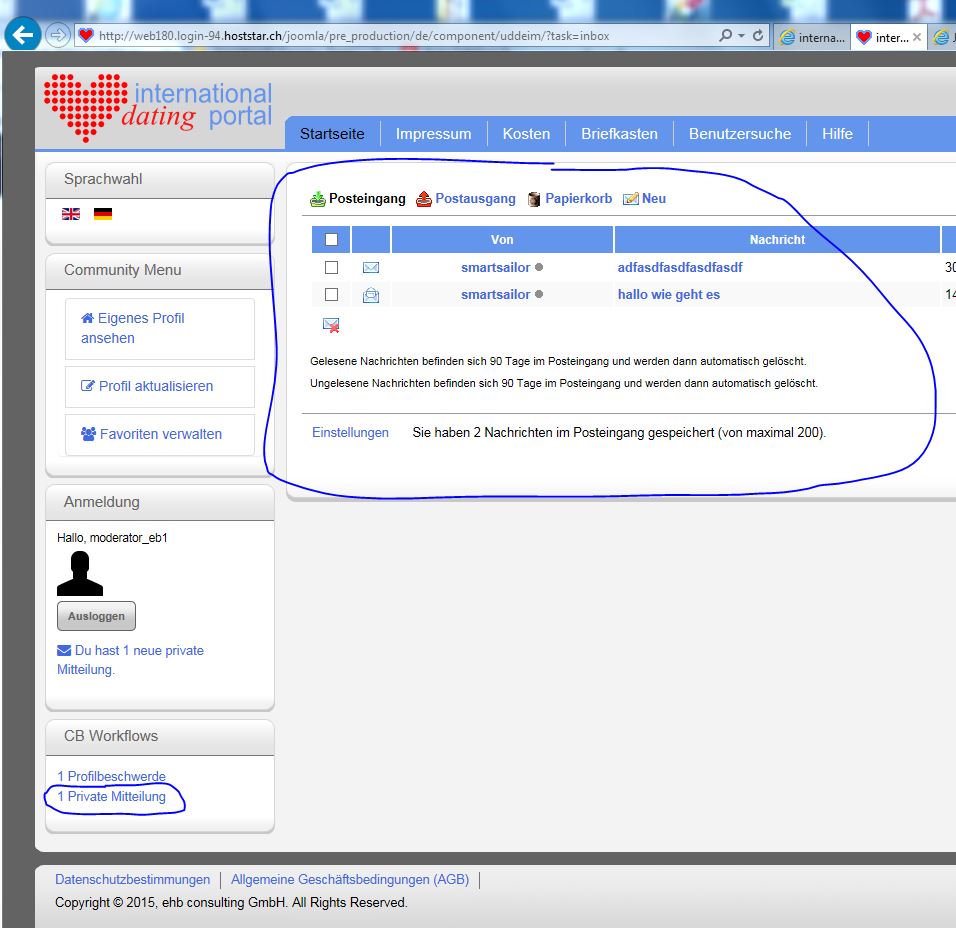Click the Neu compose message icon
Viewport: 956px width, 928px height.
pos(630,199)
